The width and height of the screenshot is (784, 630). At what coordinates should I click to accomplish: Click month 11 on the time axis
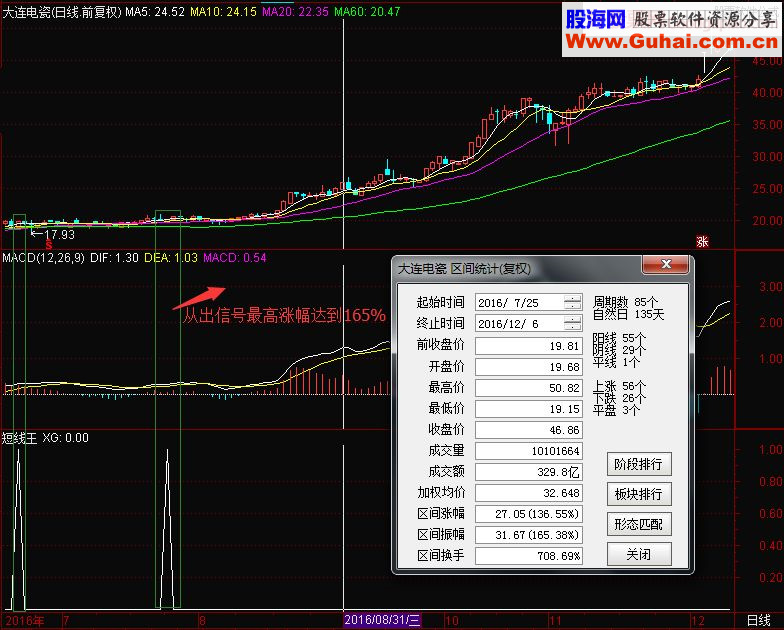point(555,621)
